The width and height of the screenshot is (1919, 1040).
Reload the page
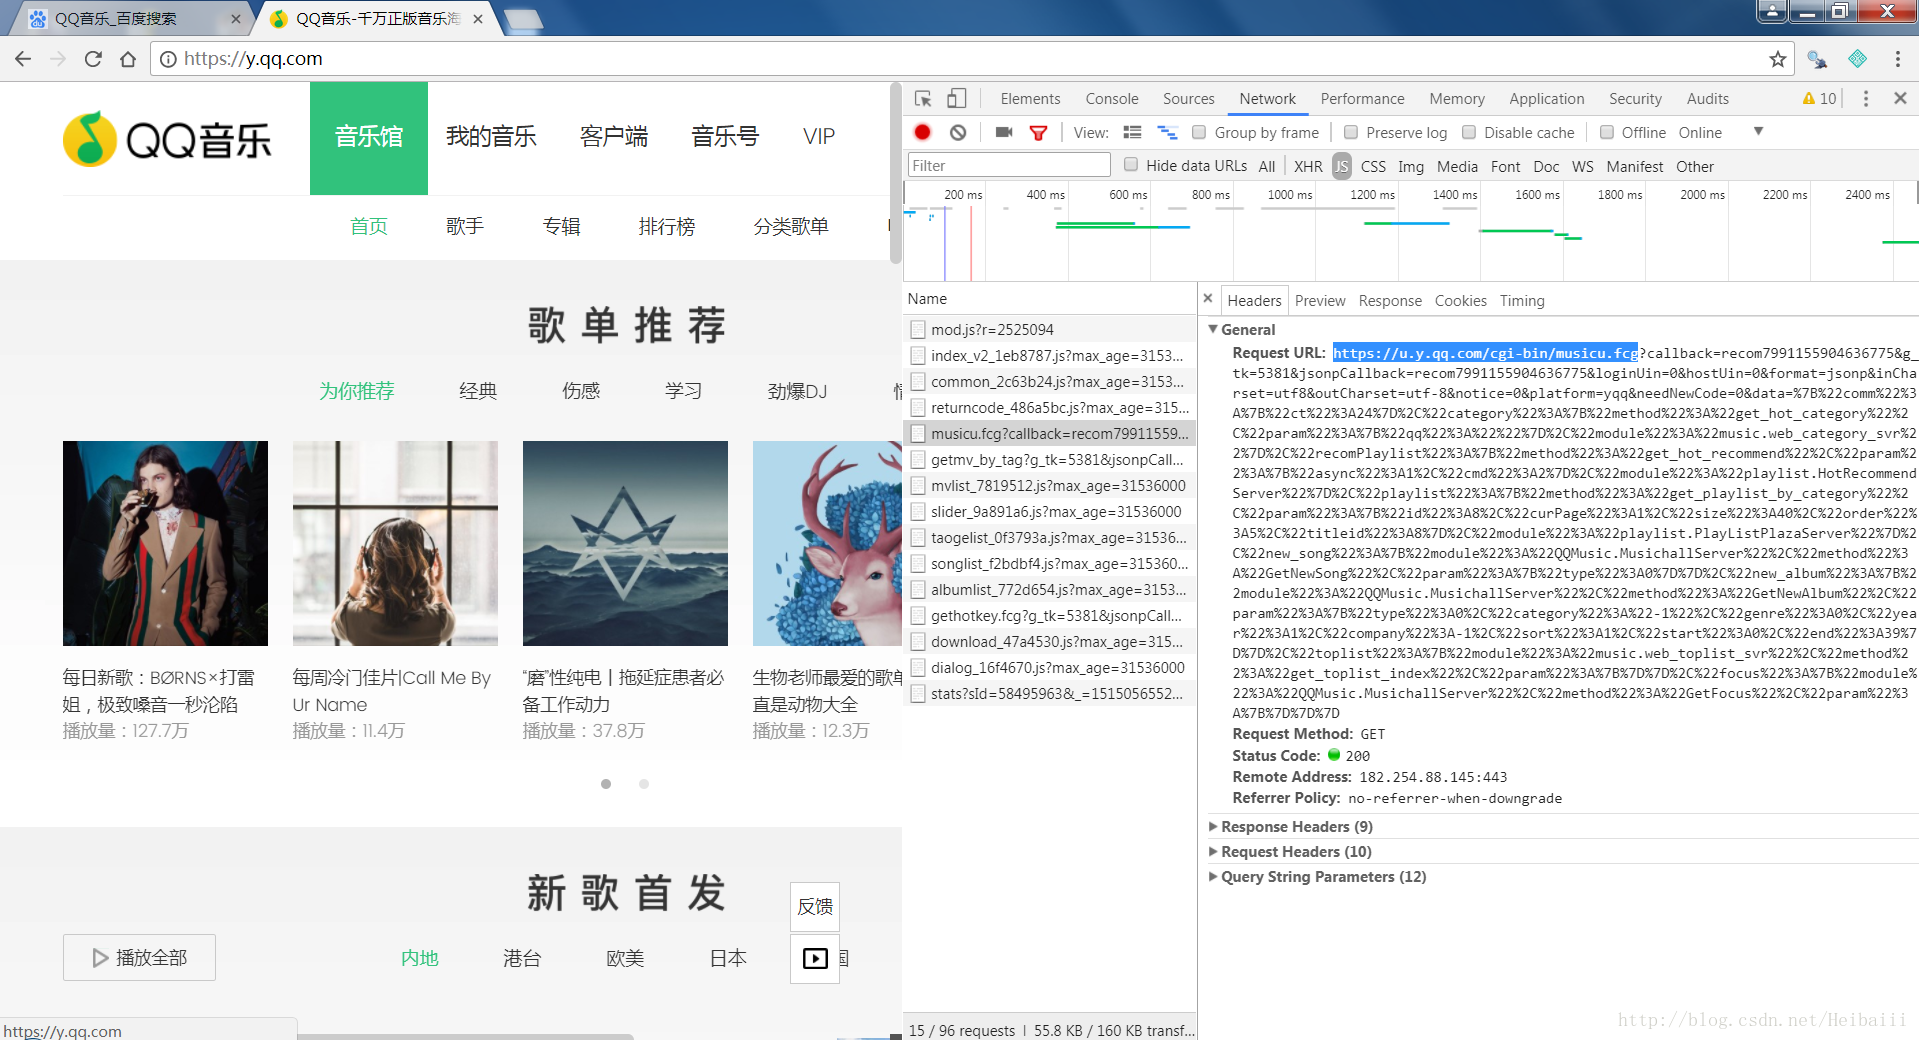[x=93, y=59]
